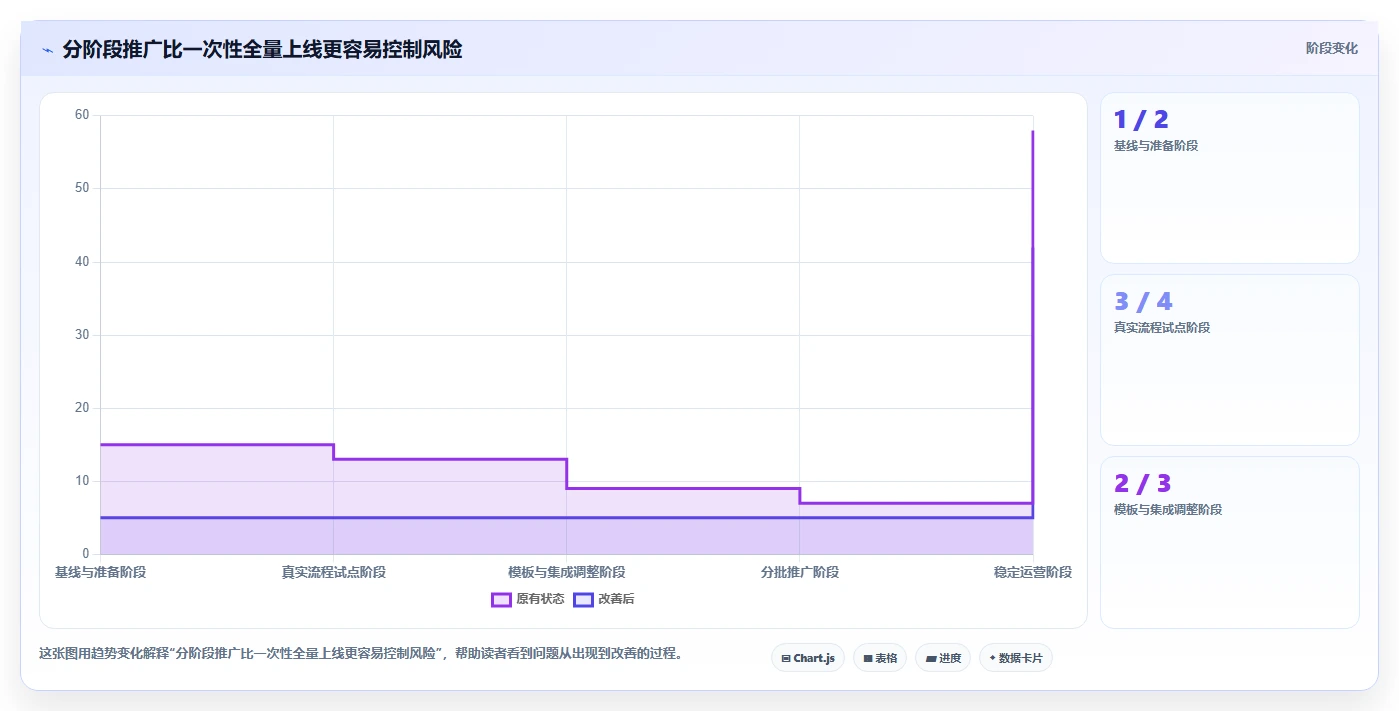Click the chart title 分阶段推广比一次性全量上线更容易控制风险
Viewport: 1399px width, 711px height.
(x=262, y=49)
